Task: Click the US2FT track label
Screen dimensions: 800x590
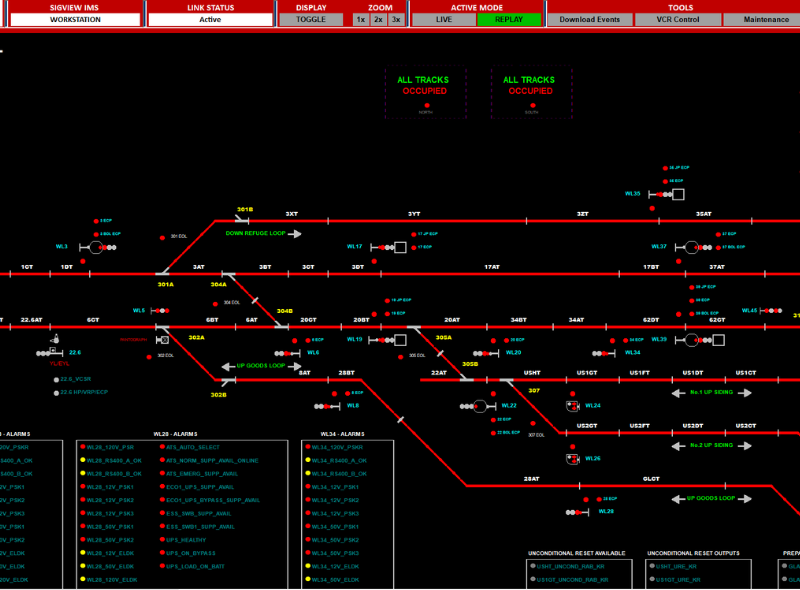Action: [x=639, y=426]
